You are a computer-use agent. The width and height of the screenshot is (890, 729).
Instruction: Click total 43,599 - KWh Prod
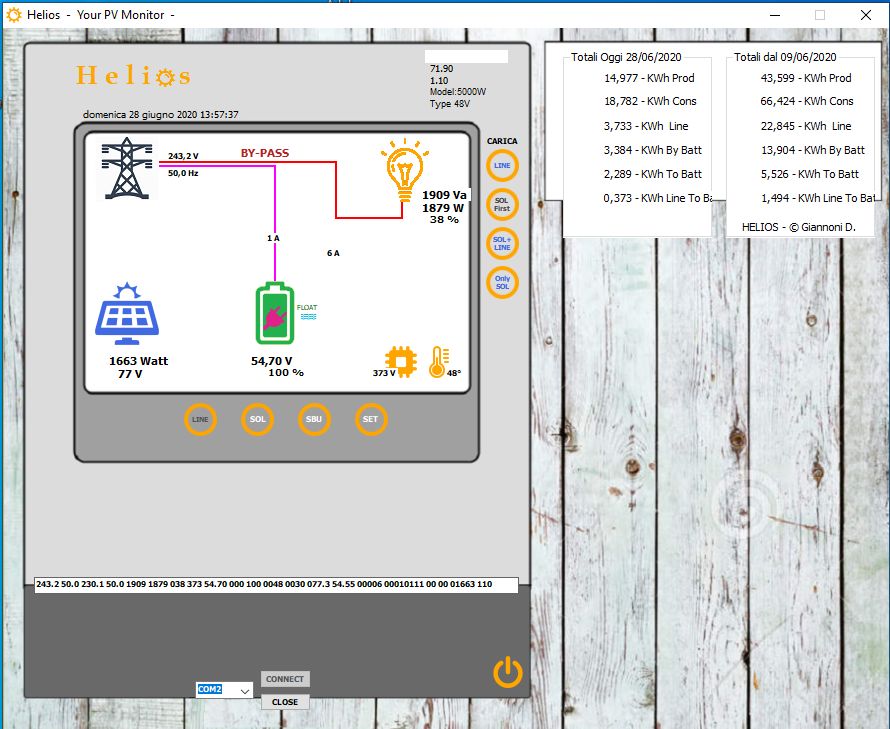(x=806, y=78)
